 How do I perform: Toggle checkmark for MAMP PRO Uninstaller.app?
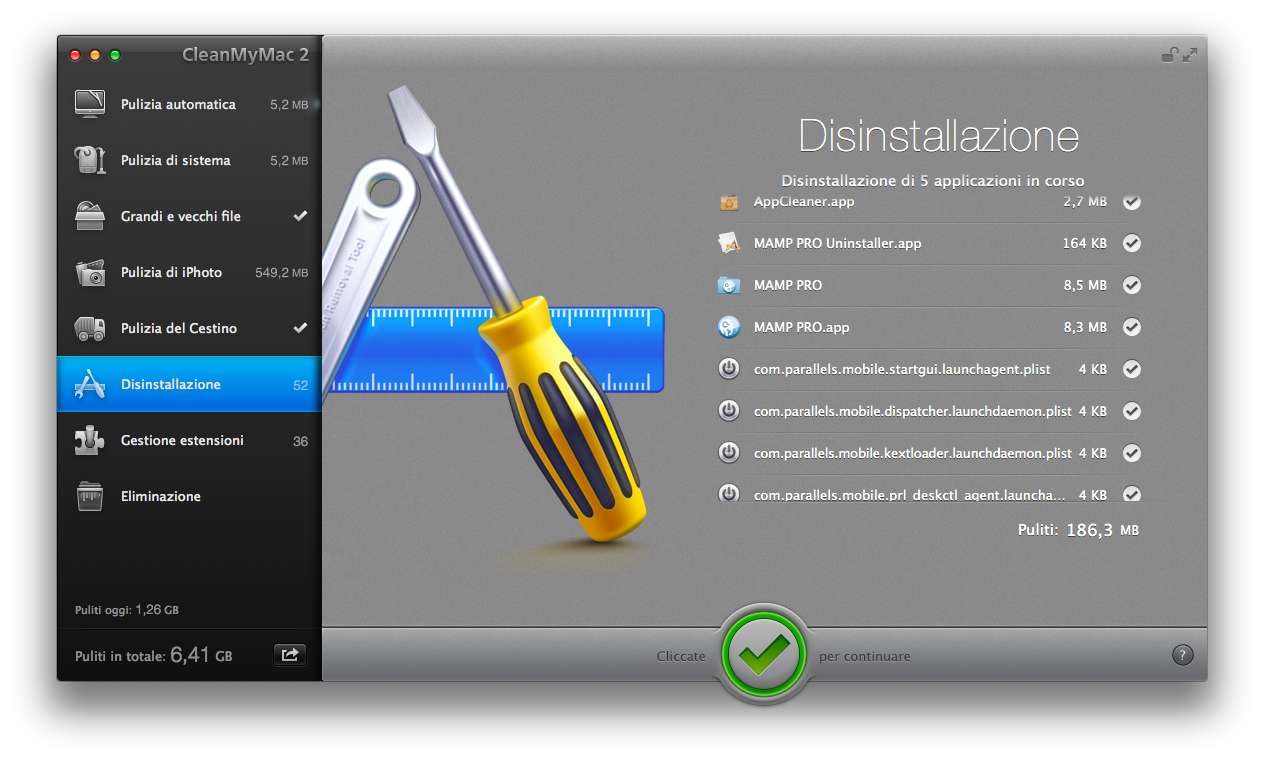pyautogui.click(x=1132, y=243)
